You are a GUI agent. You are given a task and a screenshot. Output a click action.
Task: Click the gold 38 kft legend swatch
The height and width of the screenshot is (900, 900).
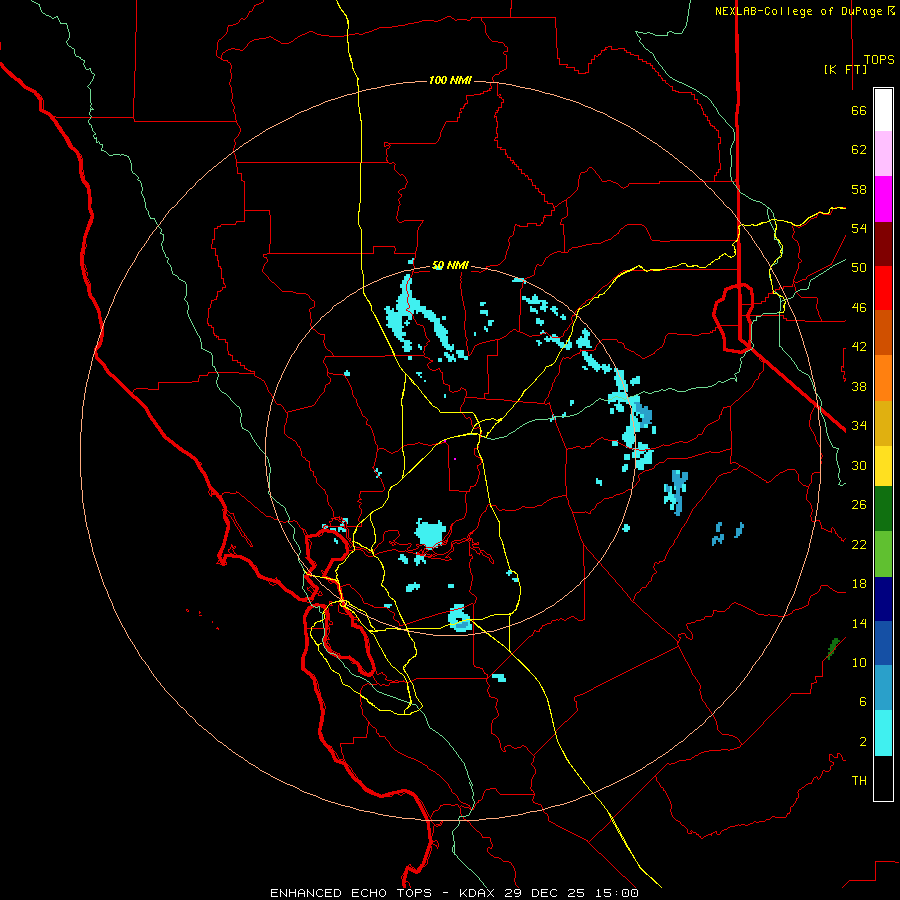(883, 423)
